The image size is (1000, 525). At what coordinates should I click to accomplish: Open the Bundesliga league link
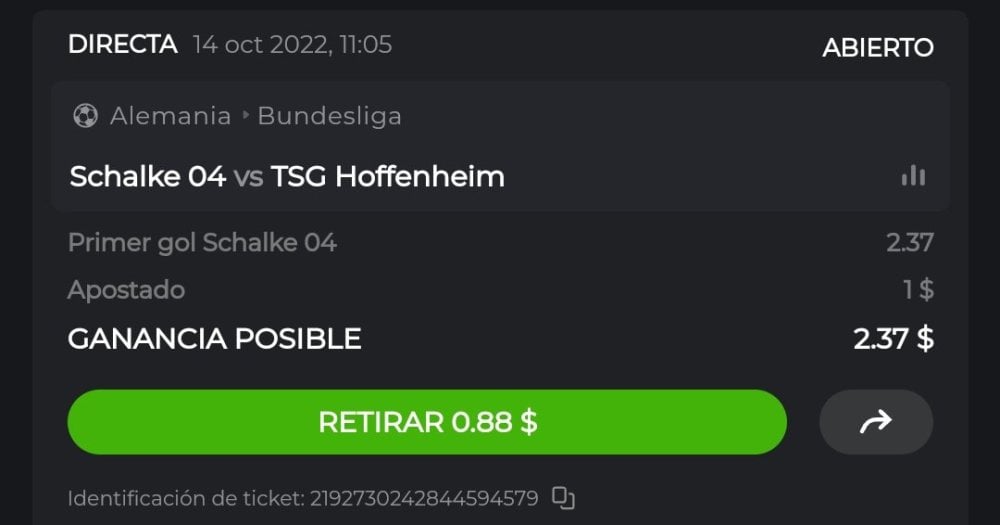point(329,116)
